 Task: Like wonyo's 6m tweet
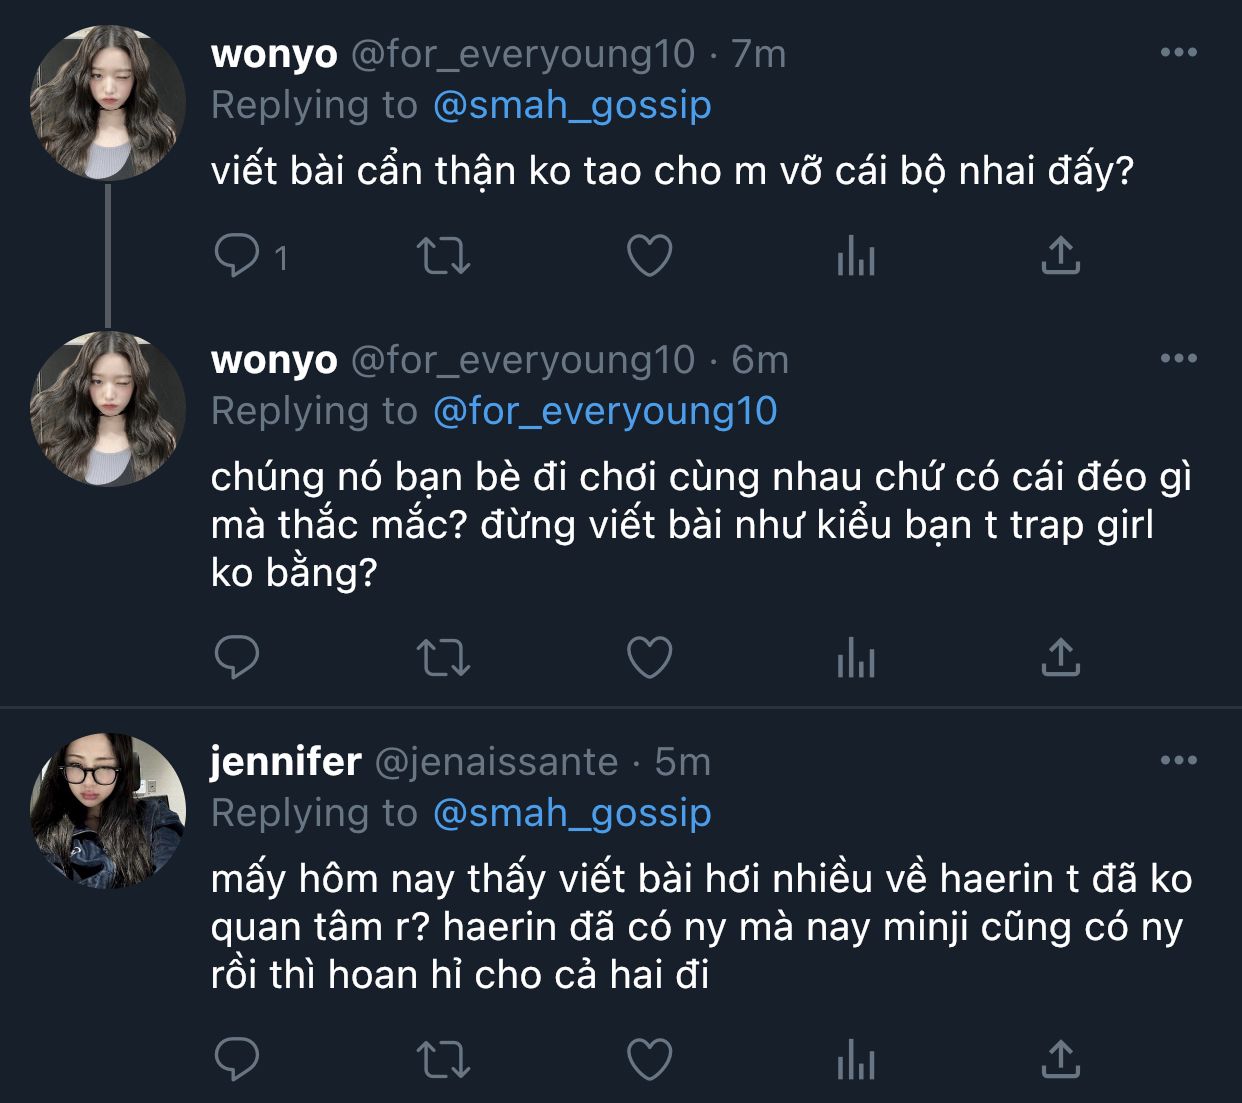coord(649,658)
